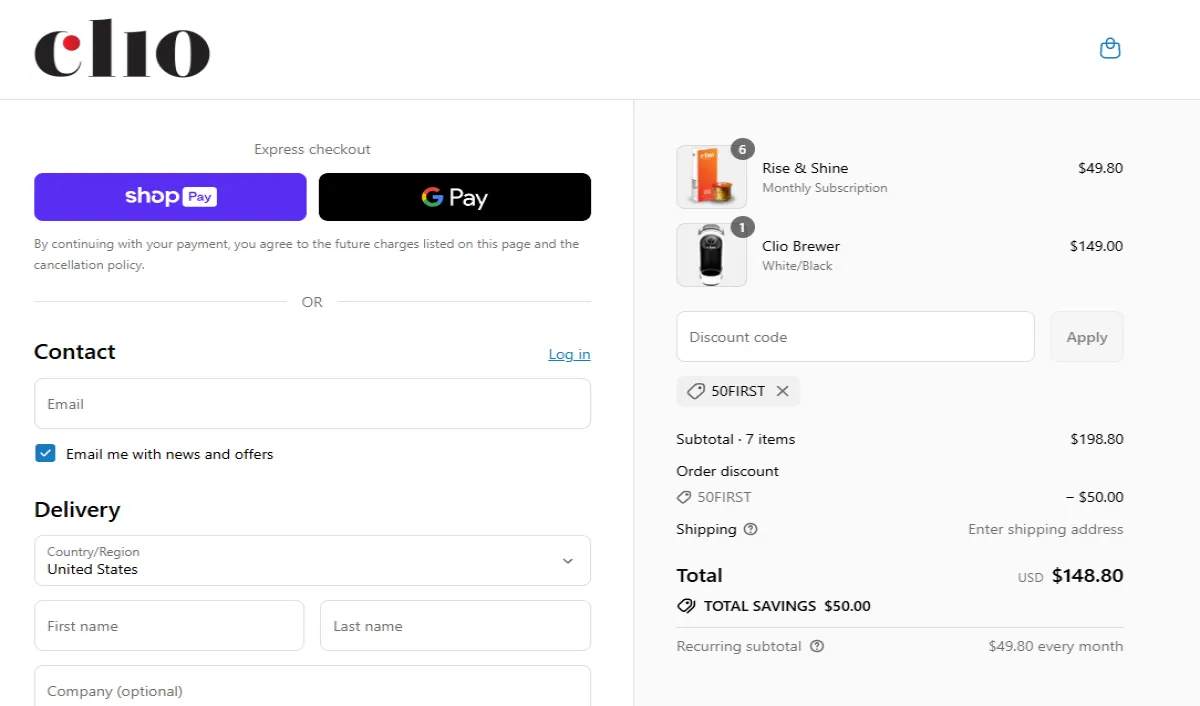1200x706 pixels.
Task: Click the Shipping help question icon
Action: tap(751, 529)
